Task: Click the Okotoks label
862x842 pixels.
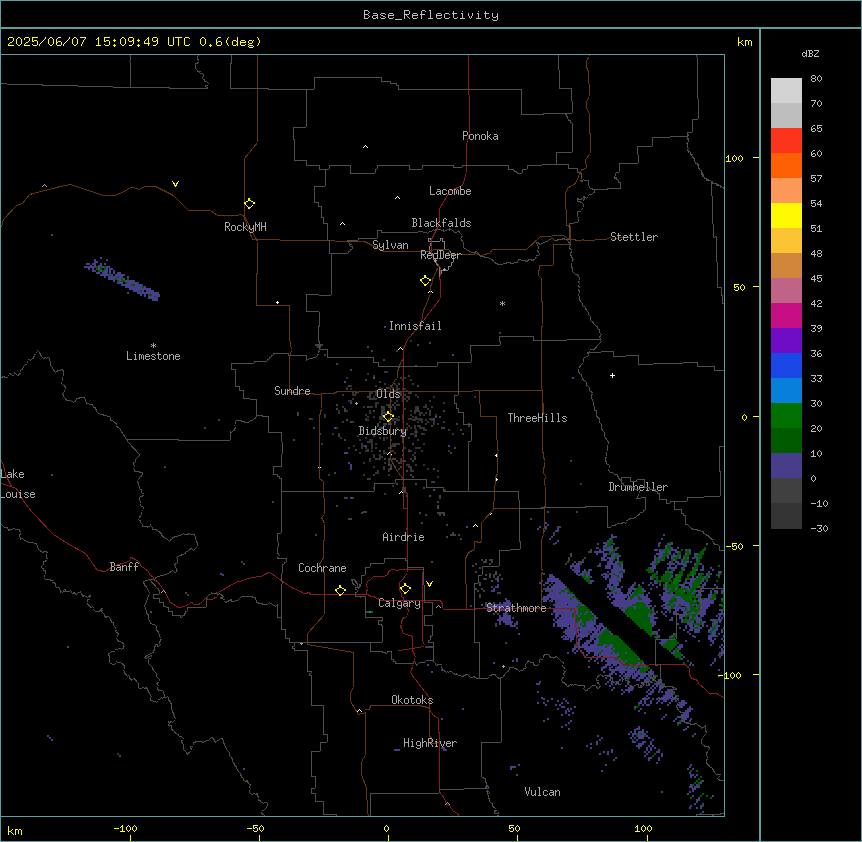Action: 412,700
